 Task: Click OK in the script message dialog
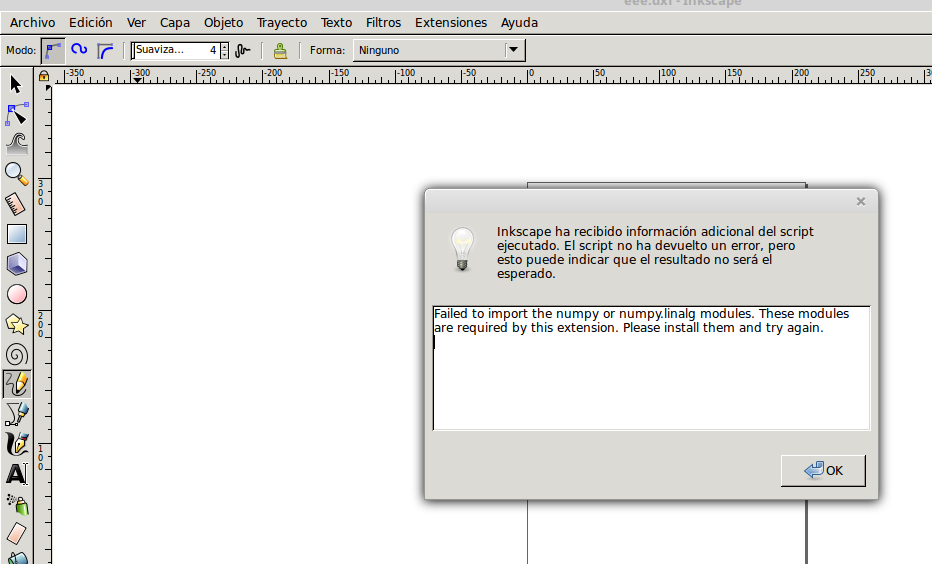pyautogui.click(x=823, y=471)
